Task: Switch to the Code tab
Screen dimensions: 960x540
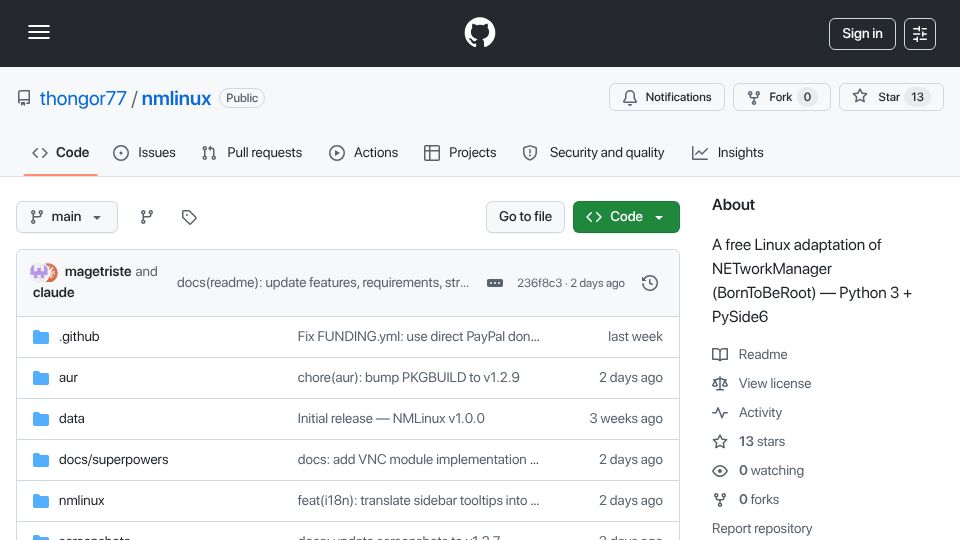Action: click(61, 152)
